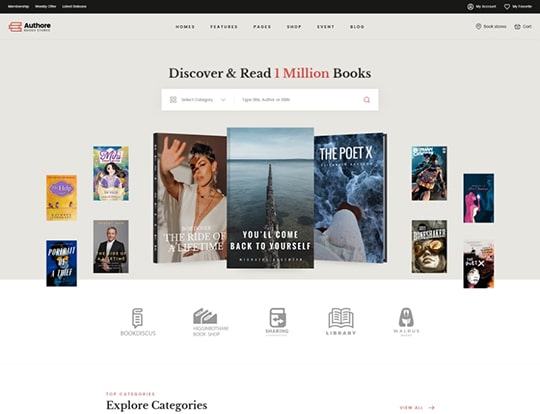
Task: Click the search magnifier icon
Action: click(366, 100)
